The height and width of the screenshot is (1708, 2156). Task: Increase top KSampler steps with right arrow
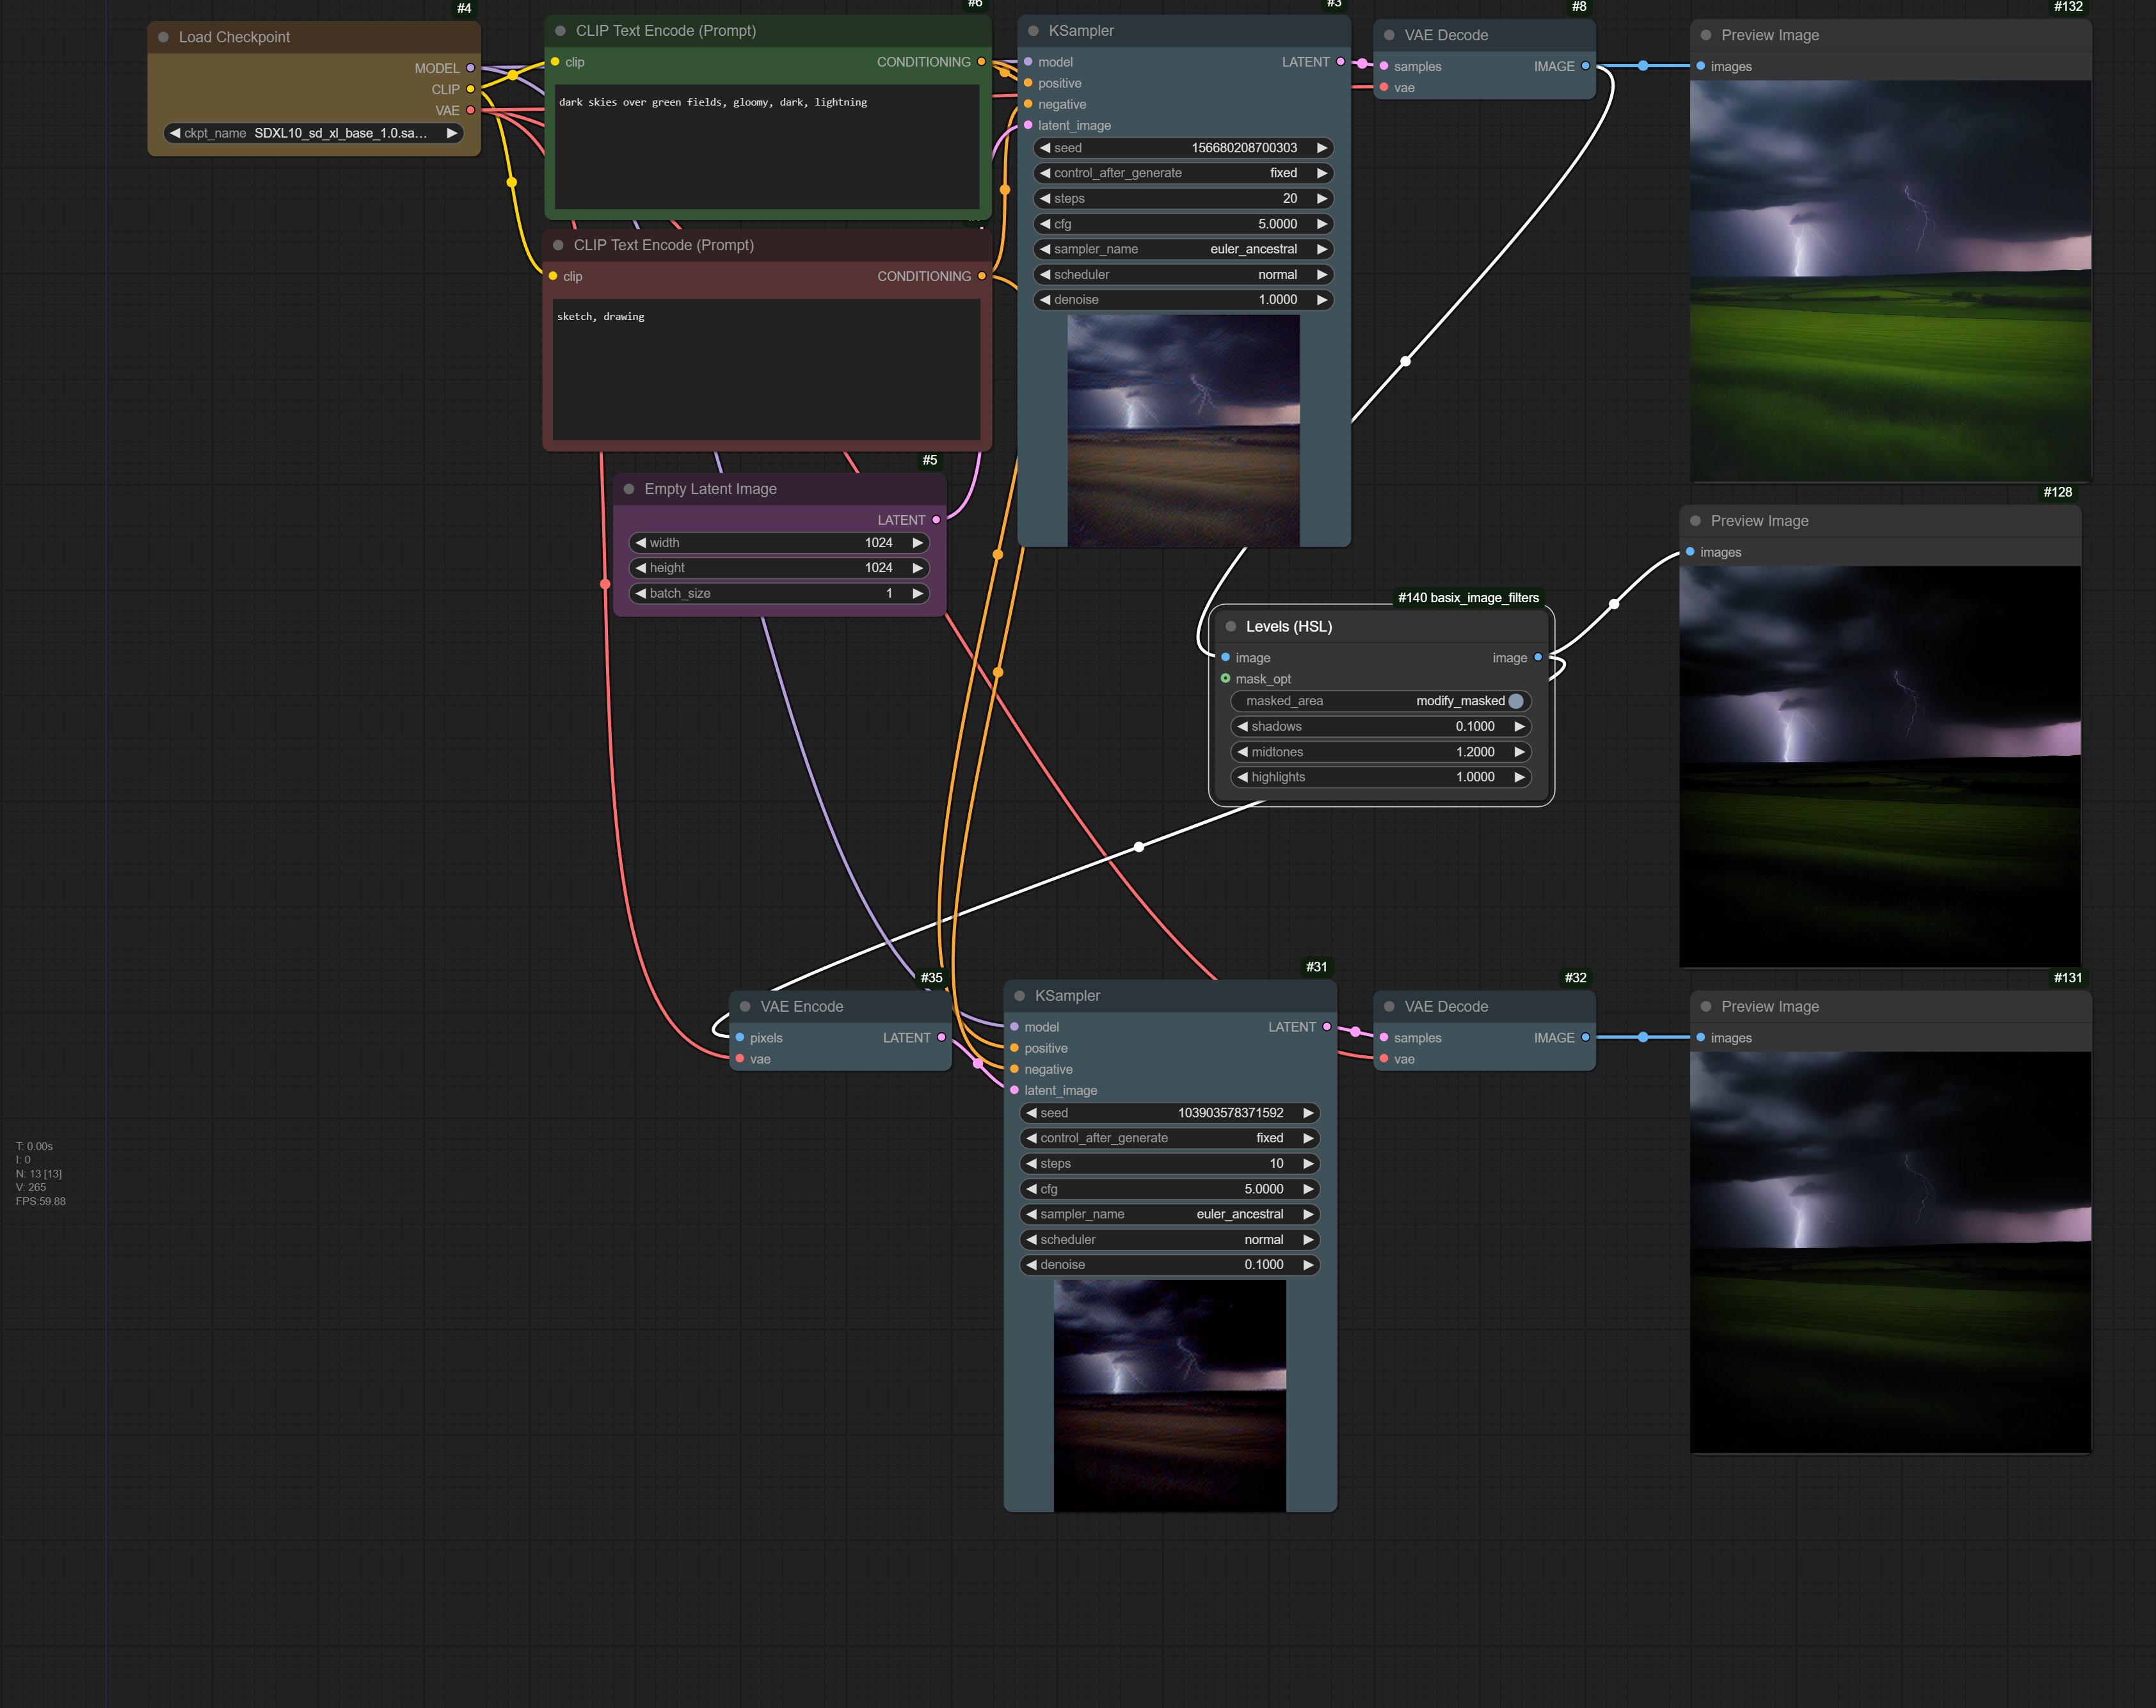pos(1322,198)
